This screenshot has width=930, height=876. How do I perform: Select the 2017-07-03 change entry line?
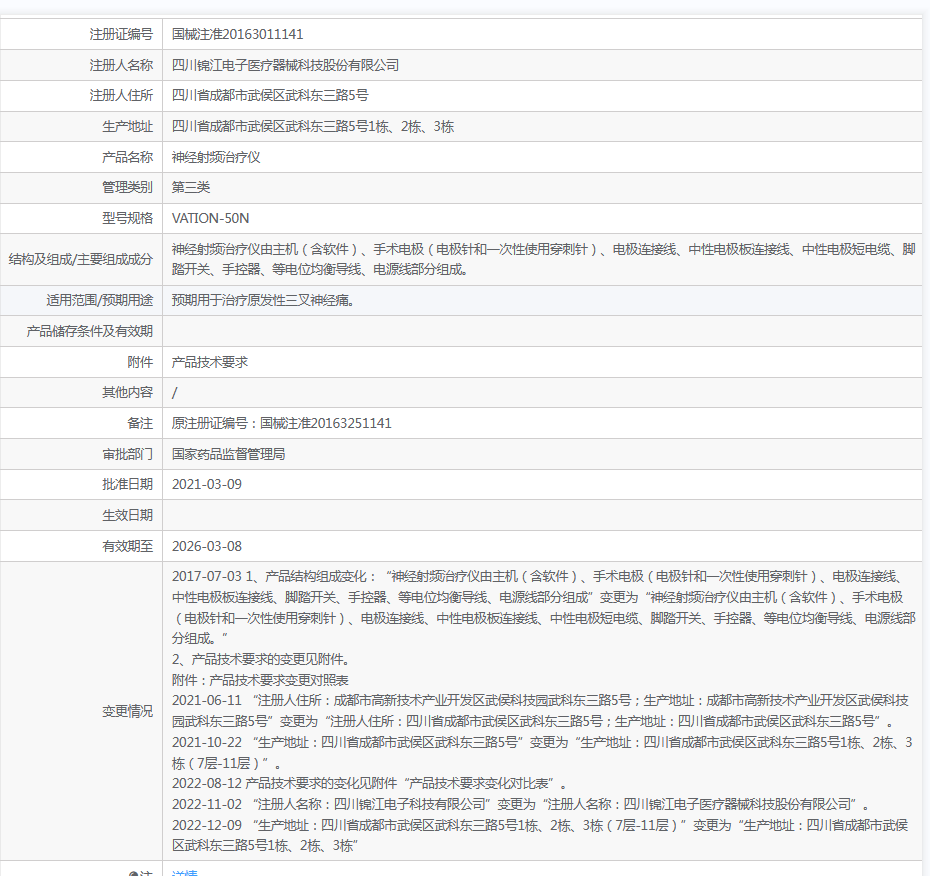[543, 607]
